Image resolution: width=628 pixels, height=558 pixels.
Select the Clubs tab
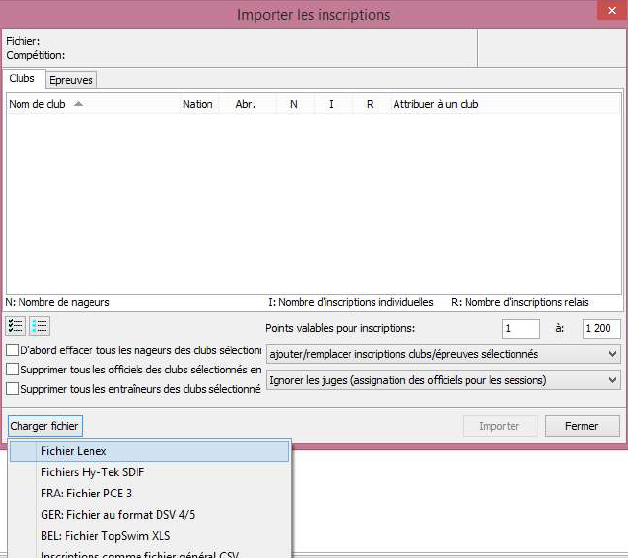pos(22,78)
